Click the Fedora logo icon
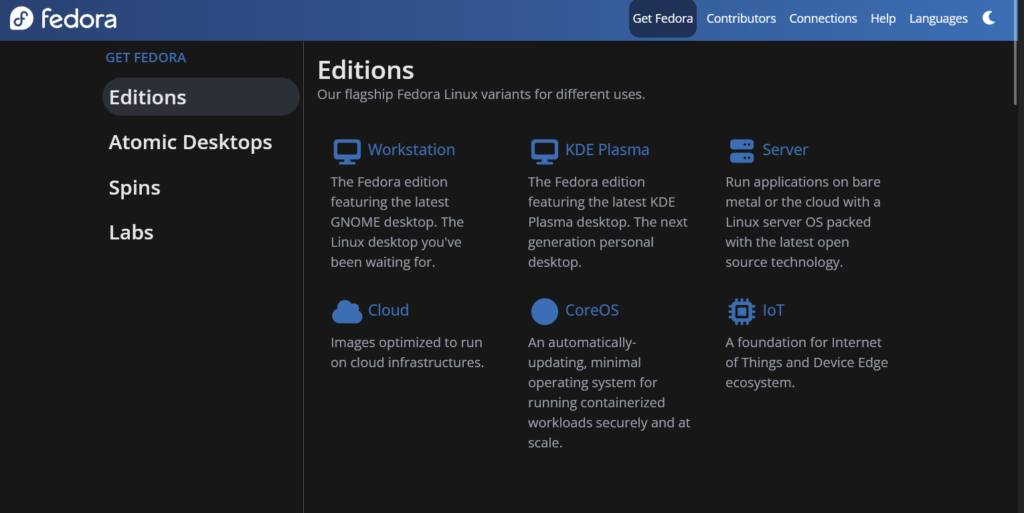The image size is (1024, 513). pos(21,18)
